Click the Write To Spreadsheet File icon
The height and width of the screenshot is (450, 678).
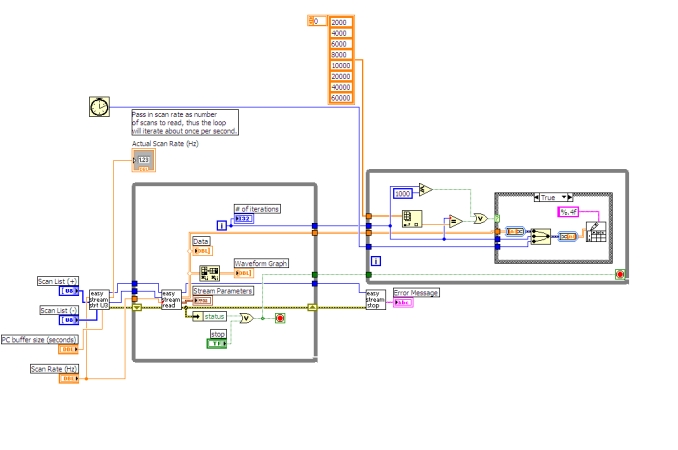point(596,231)
